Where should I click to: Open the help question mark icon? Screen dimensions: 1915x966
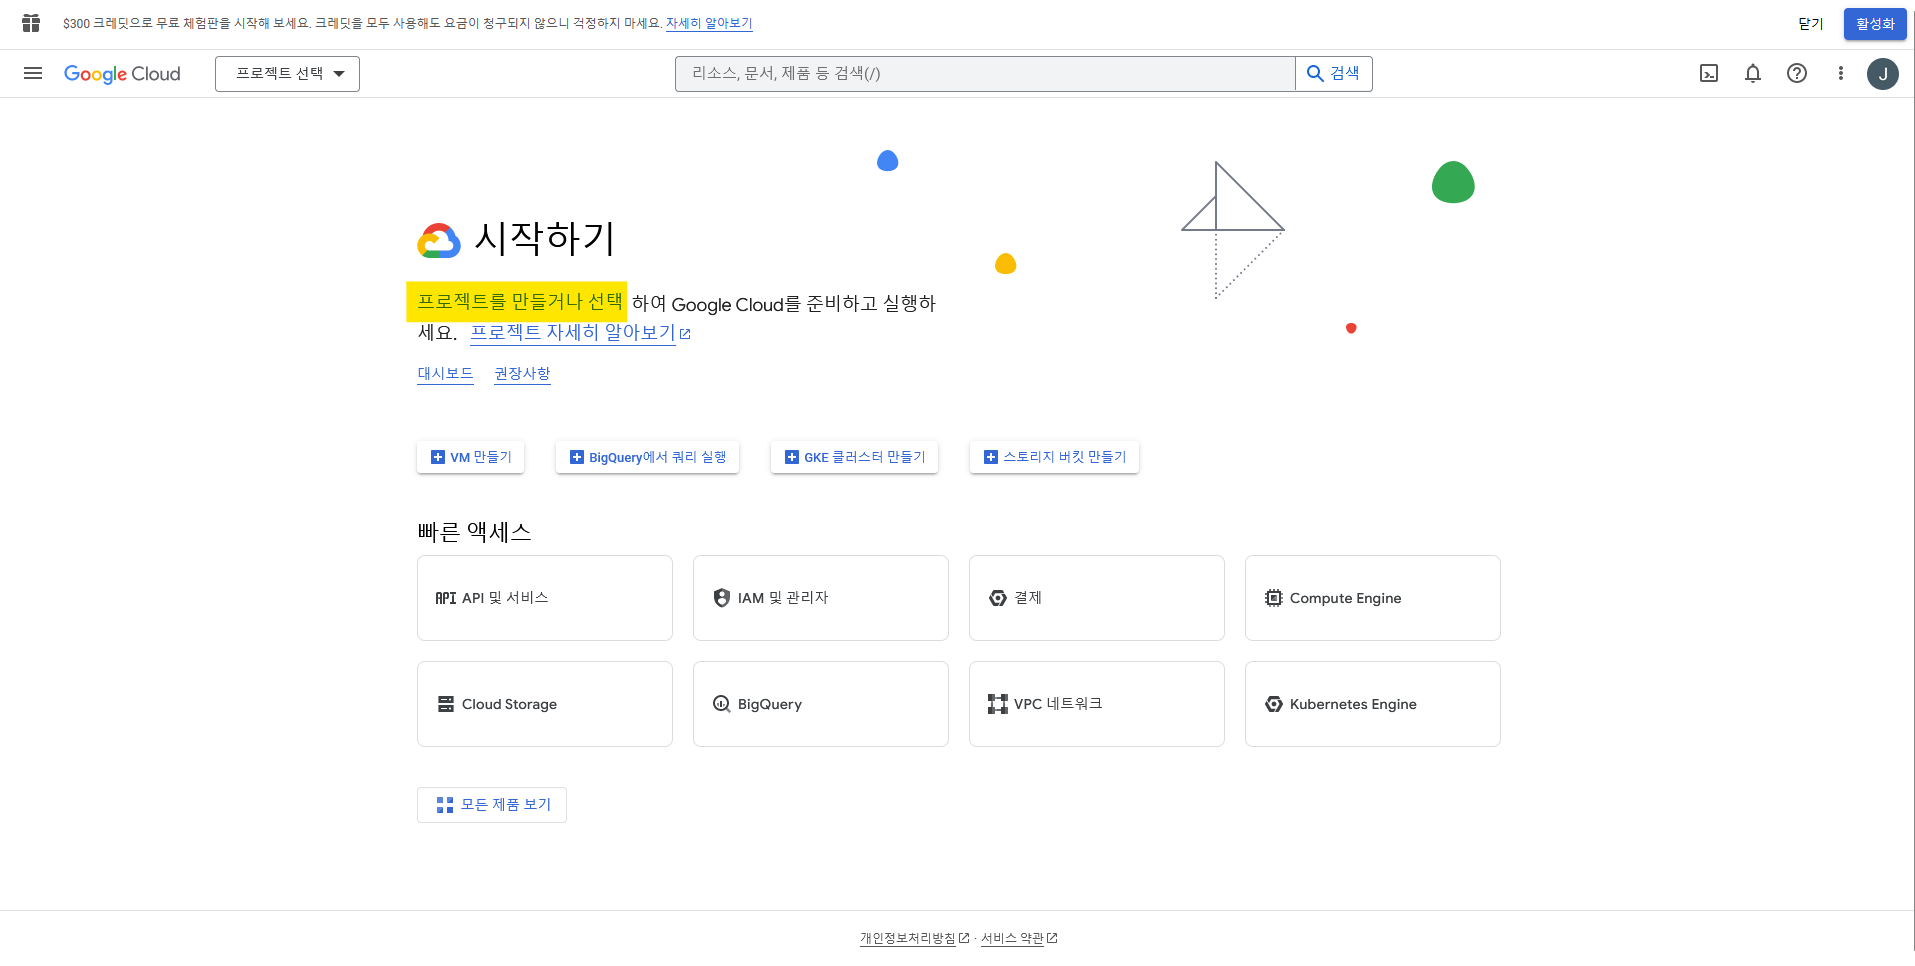[1797, 73]
